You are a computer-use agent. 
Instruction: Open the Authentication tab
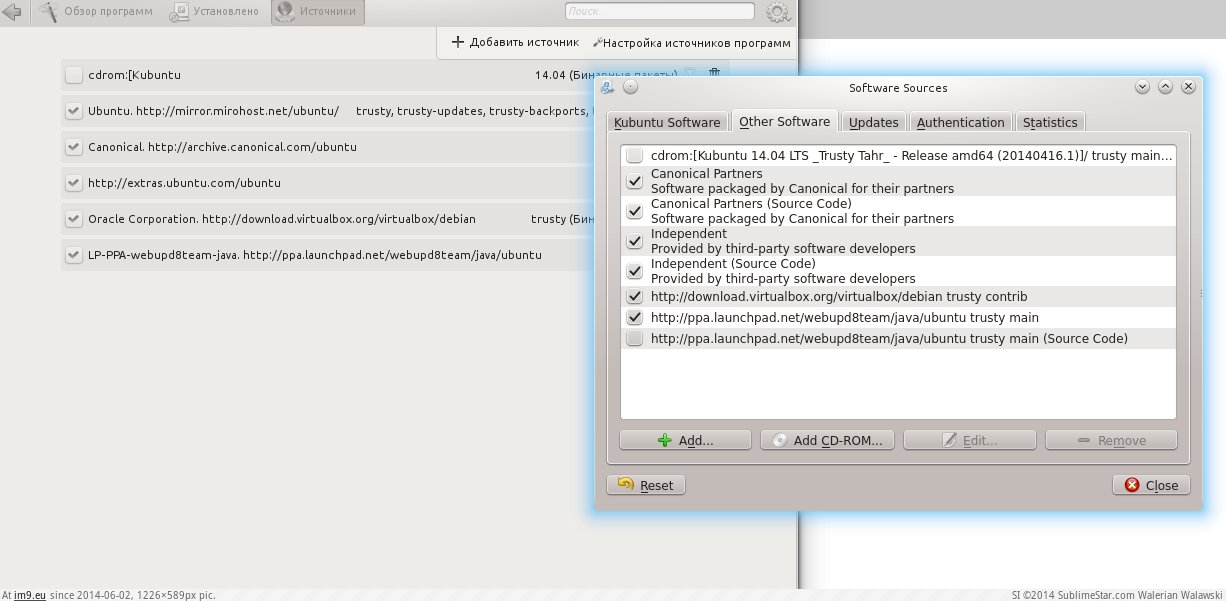960,122
